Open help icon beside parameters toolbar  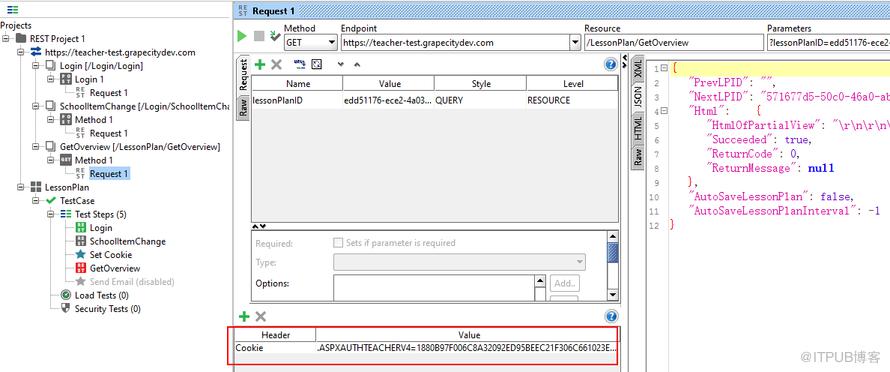611,64
